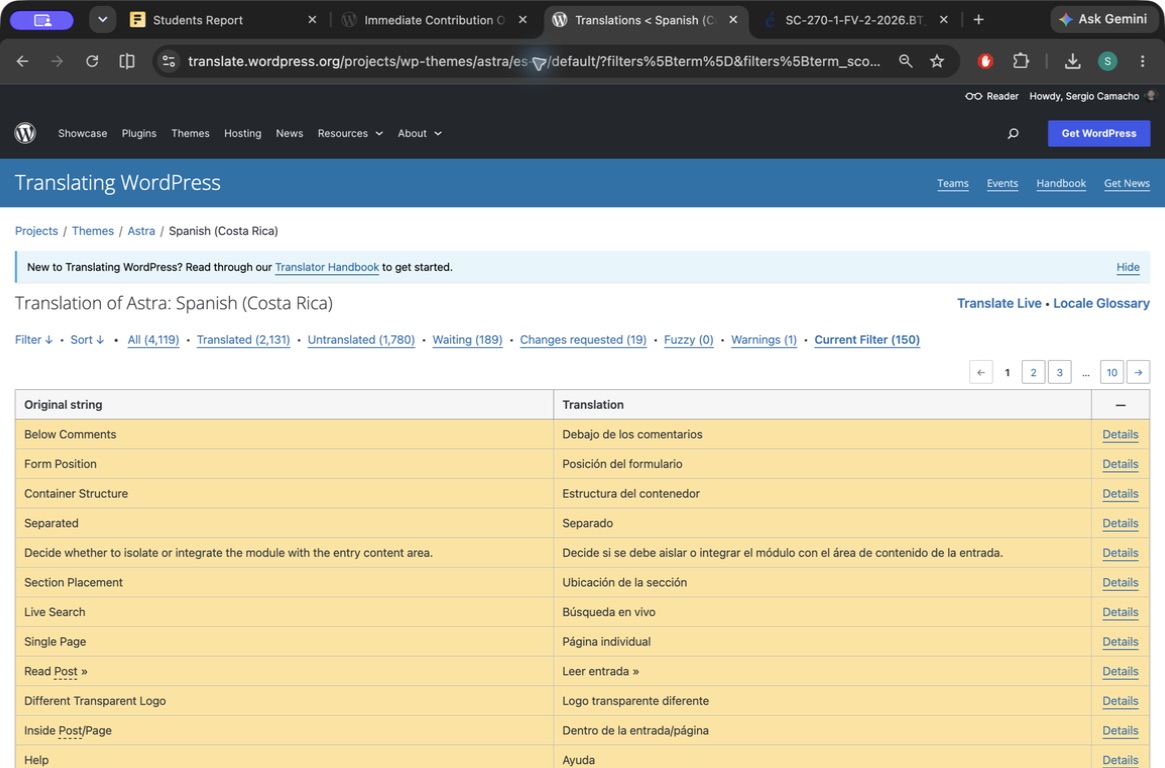
Task: Click the zoom magnifier in address bar
Action: (905, 61)
